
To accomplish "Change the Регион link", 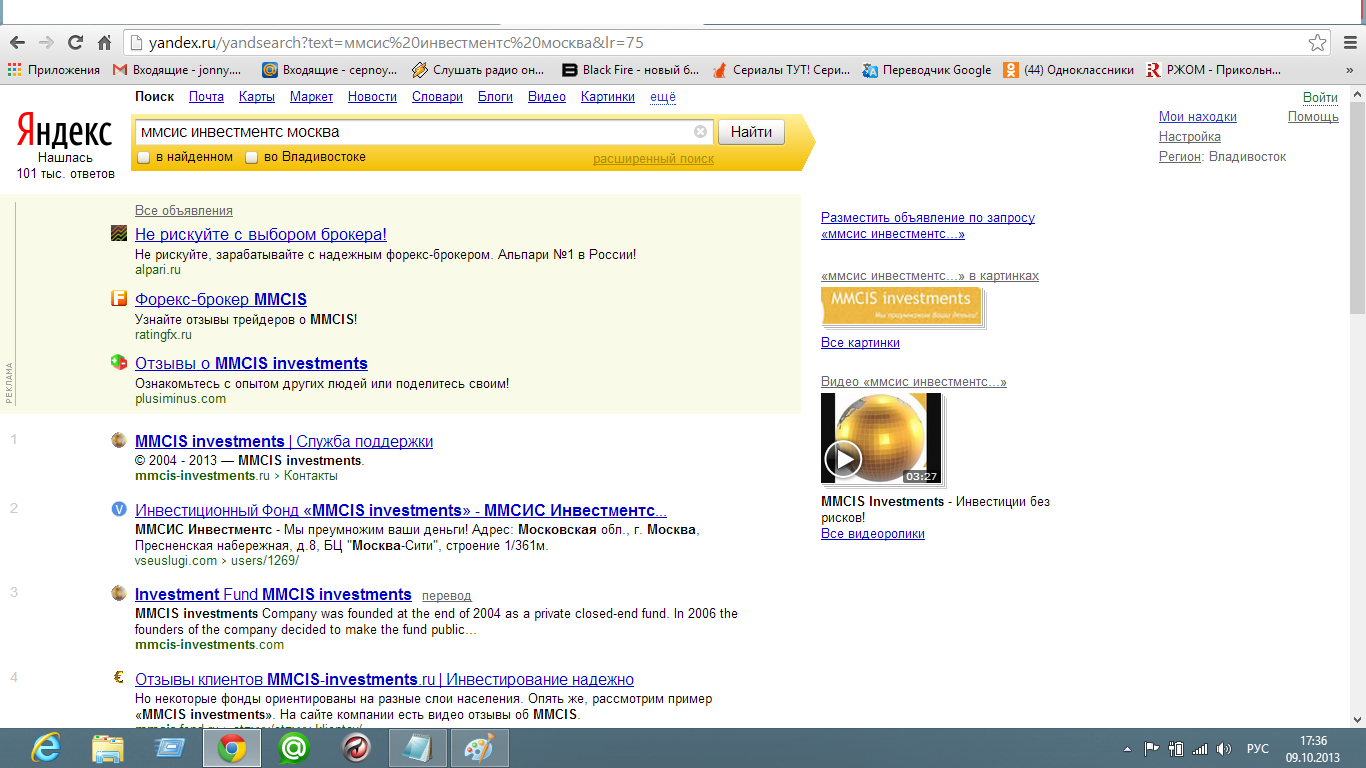I will [x=1180, y=157].
